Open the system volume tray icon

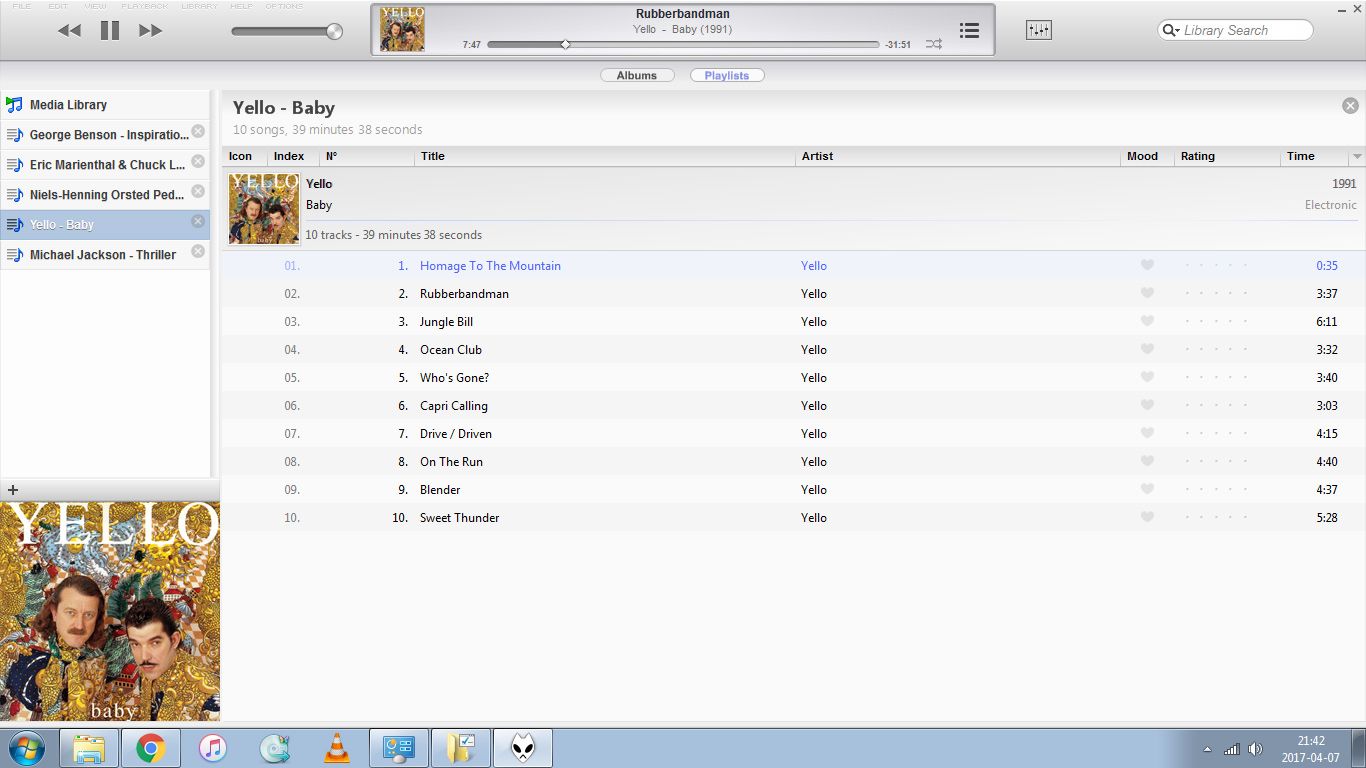point(1255,749)
